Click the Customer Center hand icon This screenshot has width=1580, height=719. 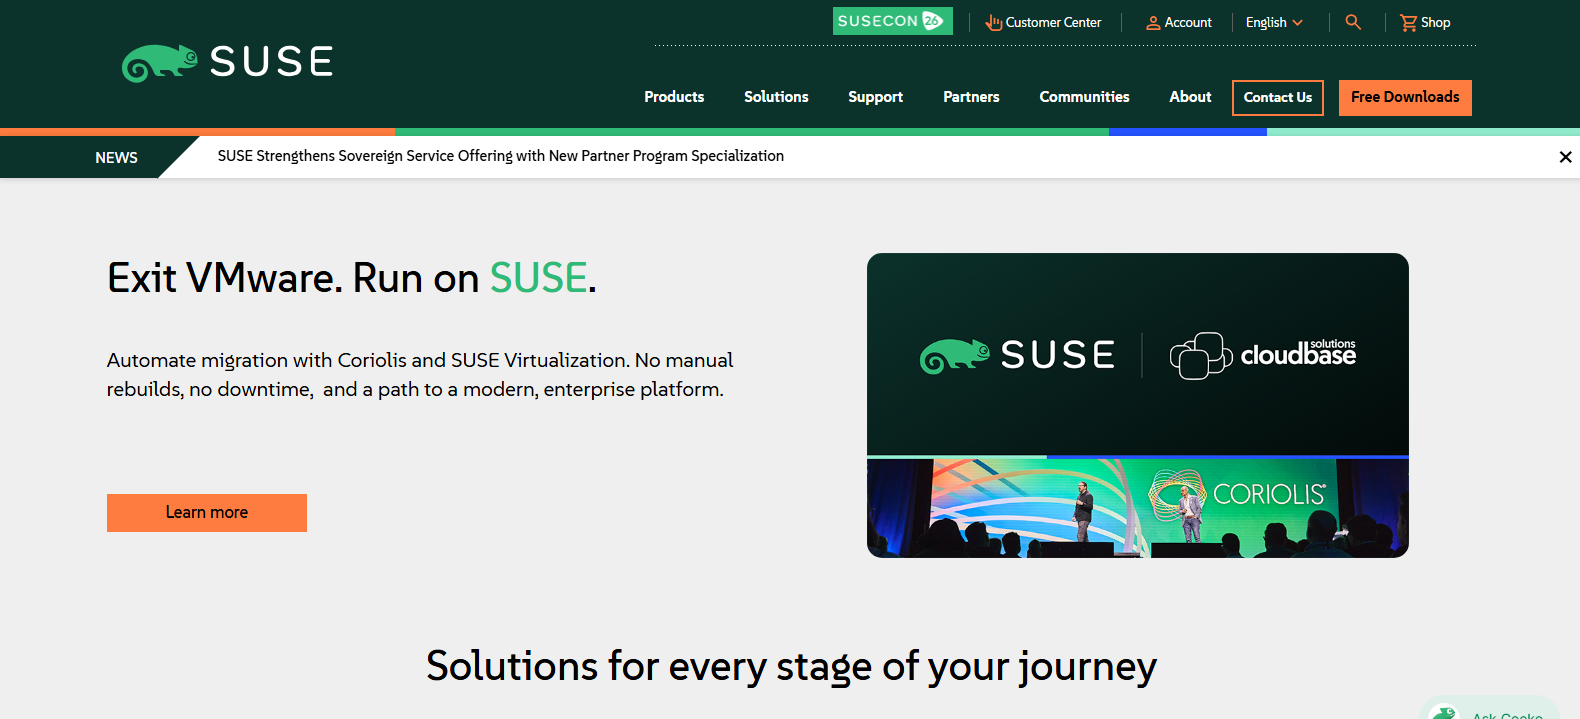click(x=993, y=22)
